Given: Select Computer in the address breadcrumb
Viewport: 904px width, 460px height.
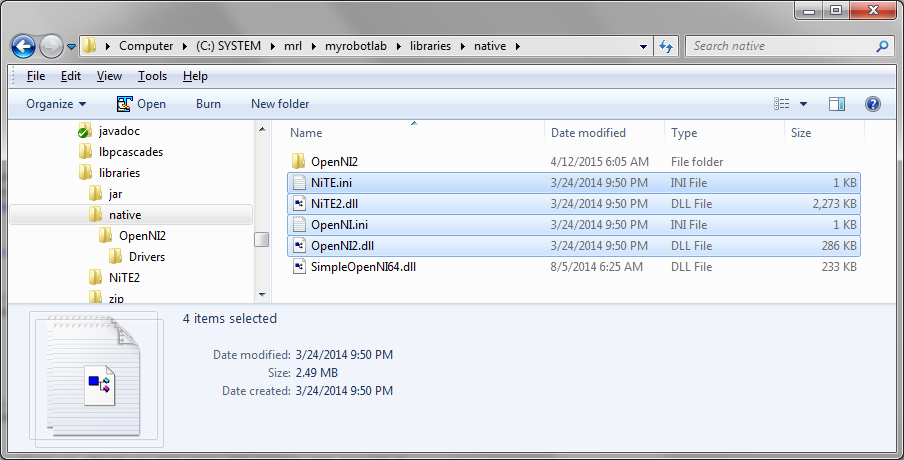Looking at the screenshot, I should [x=146, y=46].
